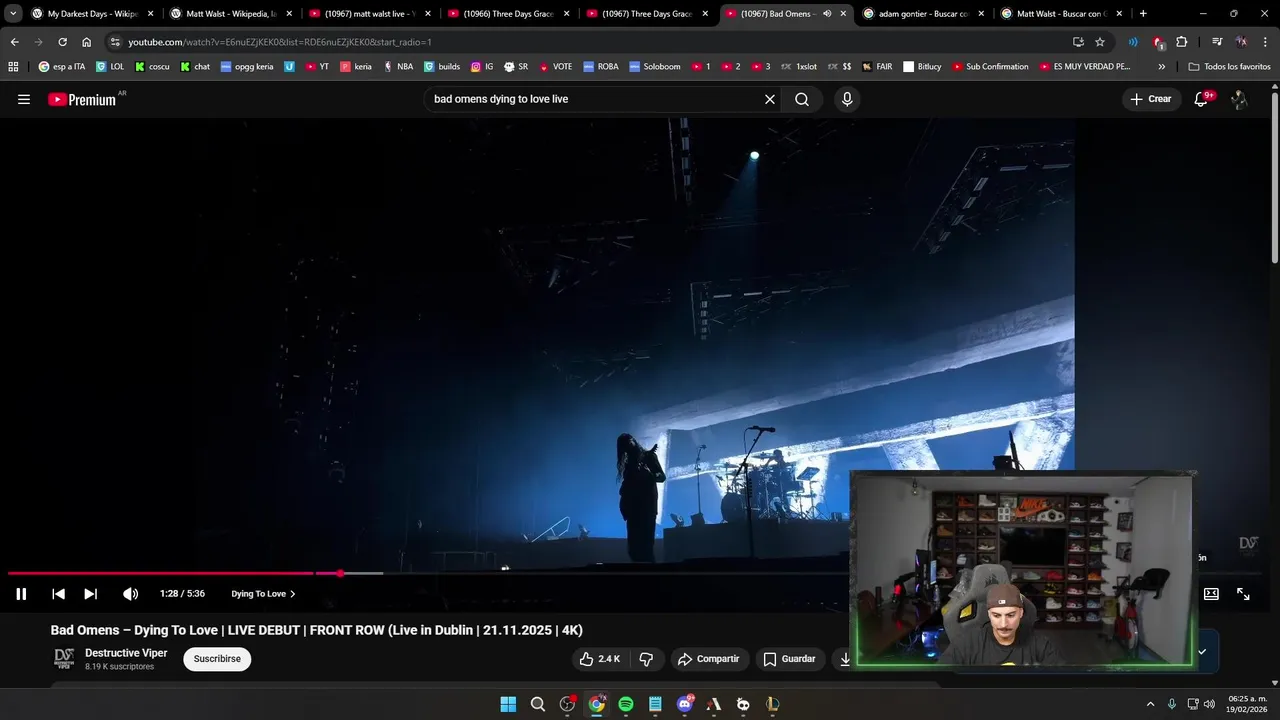The width and height of the screenshot is (1280, 720).
Task: Collapse the panel with the down chevron
Action: (1202, 651)
